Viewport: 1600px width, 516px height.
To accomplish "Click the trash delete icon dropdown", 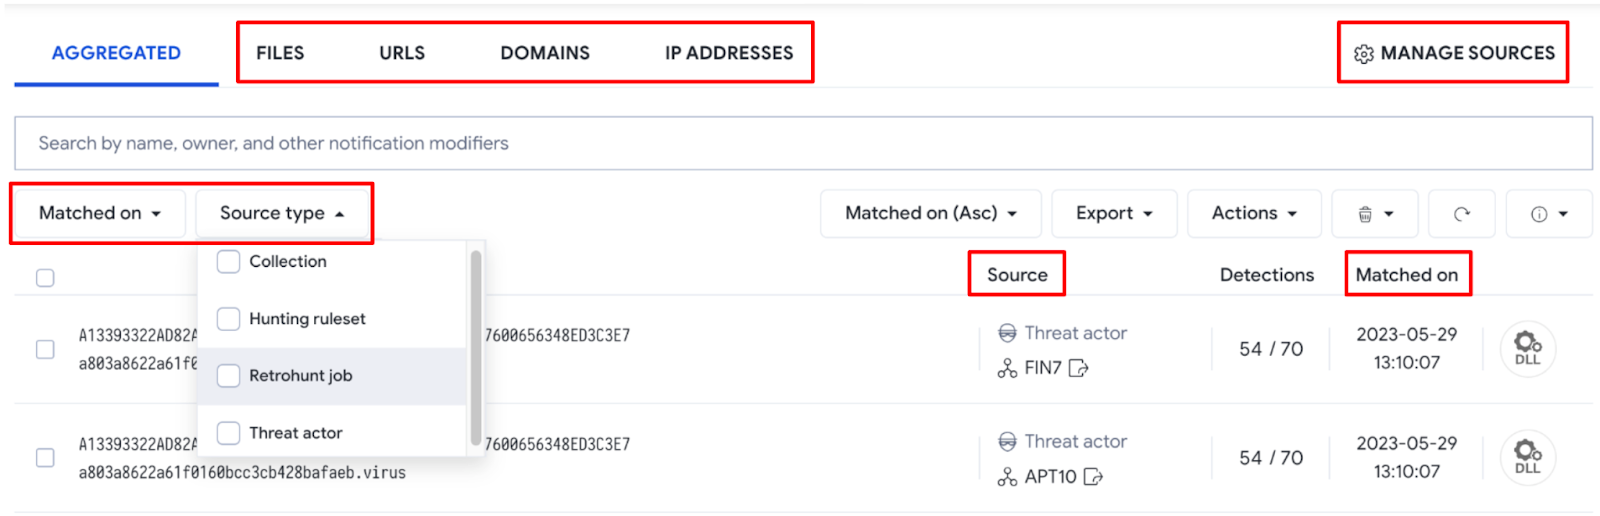I will click(1375, 214).
